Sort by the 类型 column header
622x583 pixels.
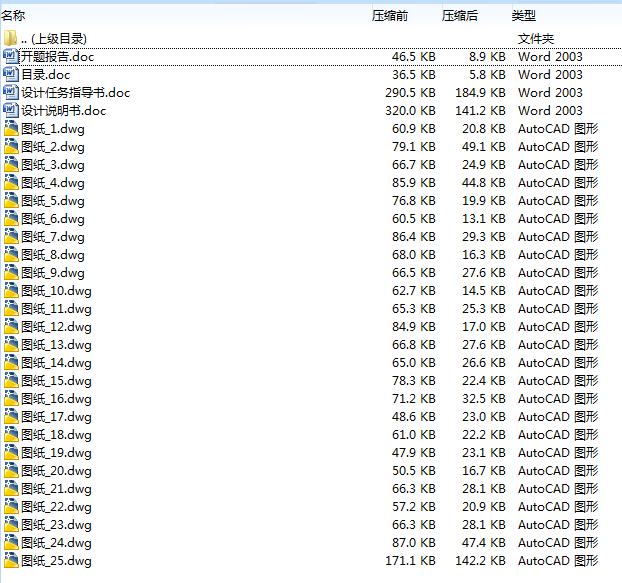[x=524, y=15]
